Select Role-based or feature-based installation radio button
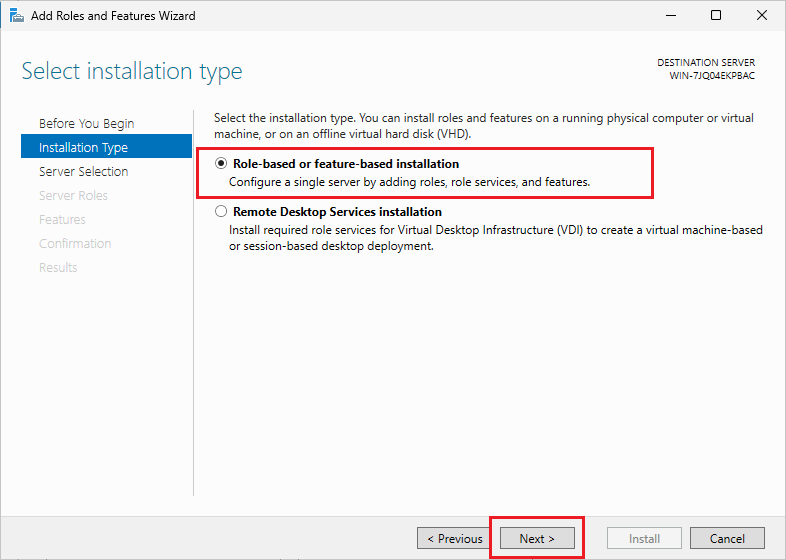 tap(221, 164)
